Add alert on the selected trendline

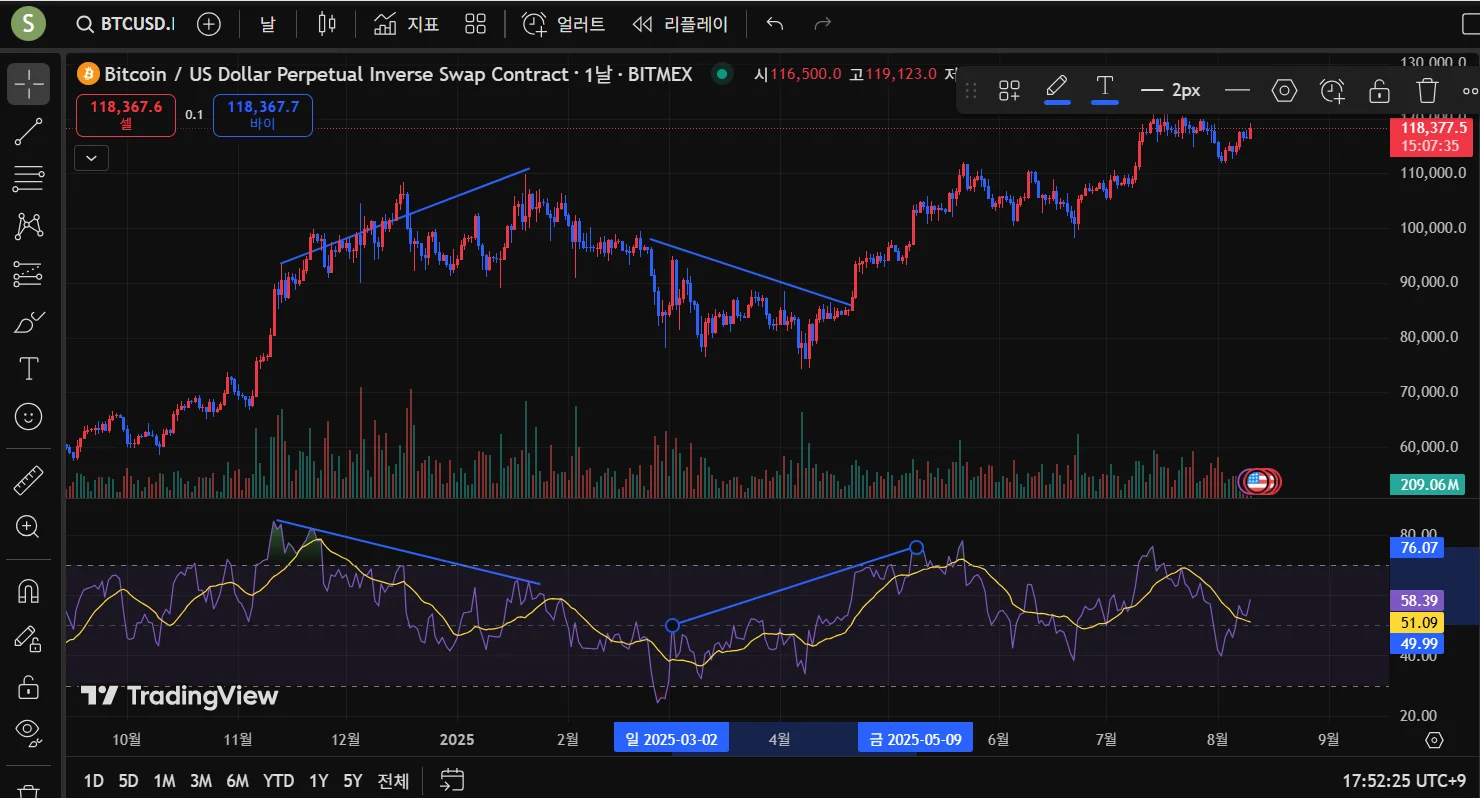coord(1332,91)
